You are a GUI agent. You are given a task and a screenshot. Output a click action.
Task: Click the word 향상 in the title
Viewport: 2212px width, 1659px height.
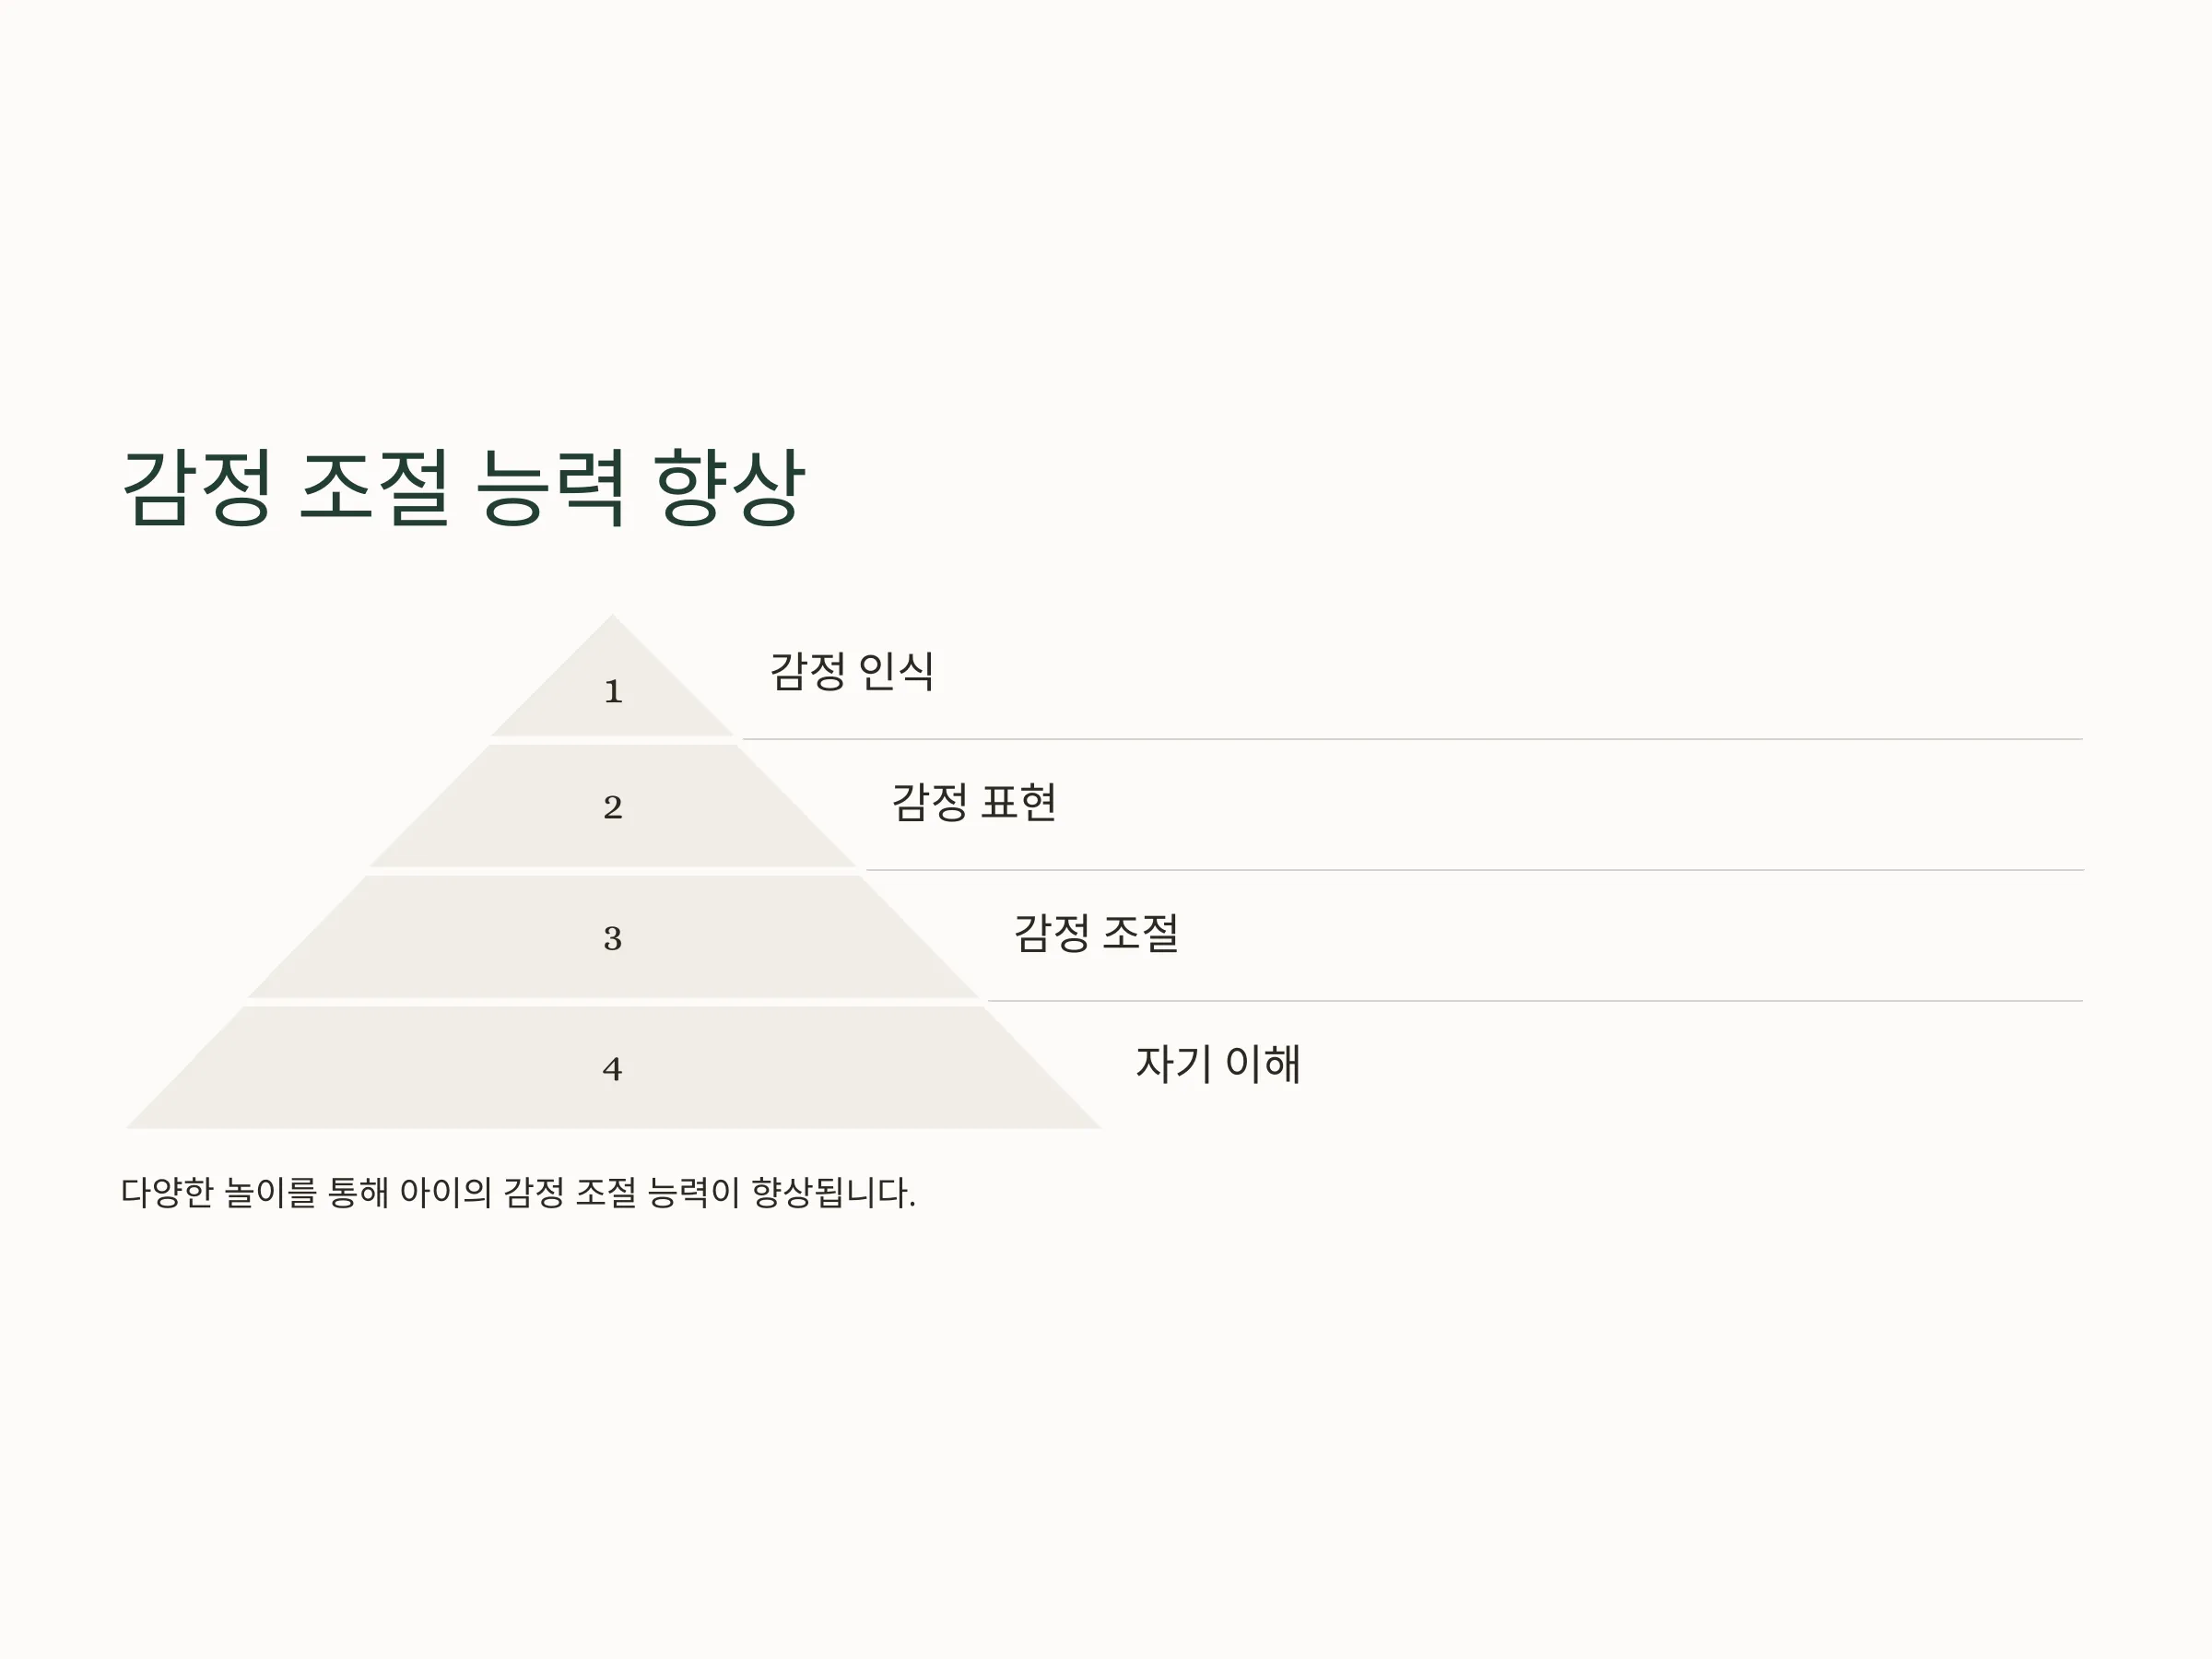tap(729, 487)
